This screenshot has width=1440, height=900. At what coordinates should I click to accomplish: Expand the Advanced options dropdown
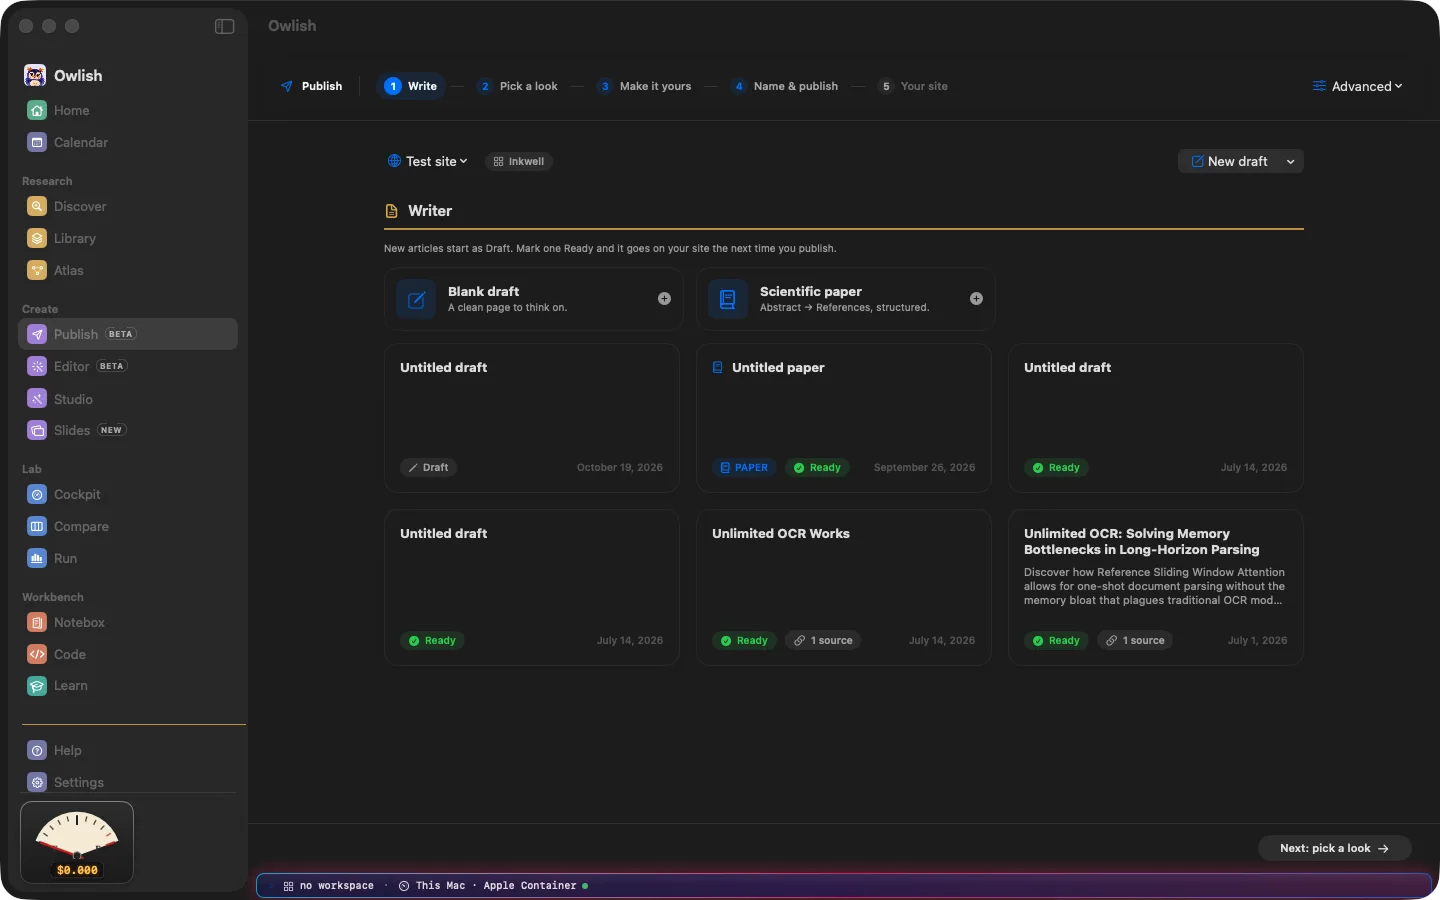coord(1357,86)
